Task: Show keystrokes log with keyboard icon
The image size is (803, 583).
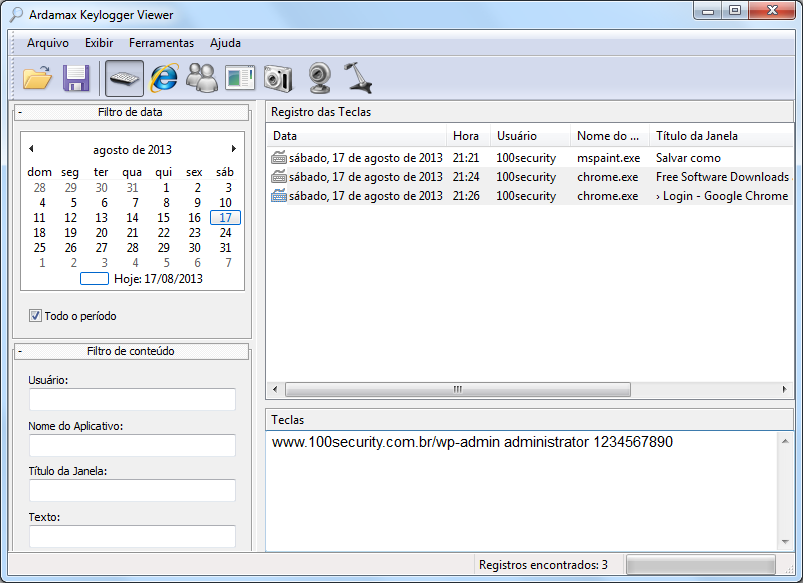Action: click(124, 78)
